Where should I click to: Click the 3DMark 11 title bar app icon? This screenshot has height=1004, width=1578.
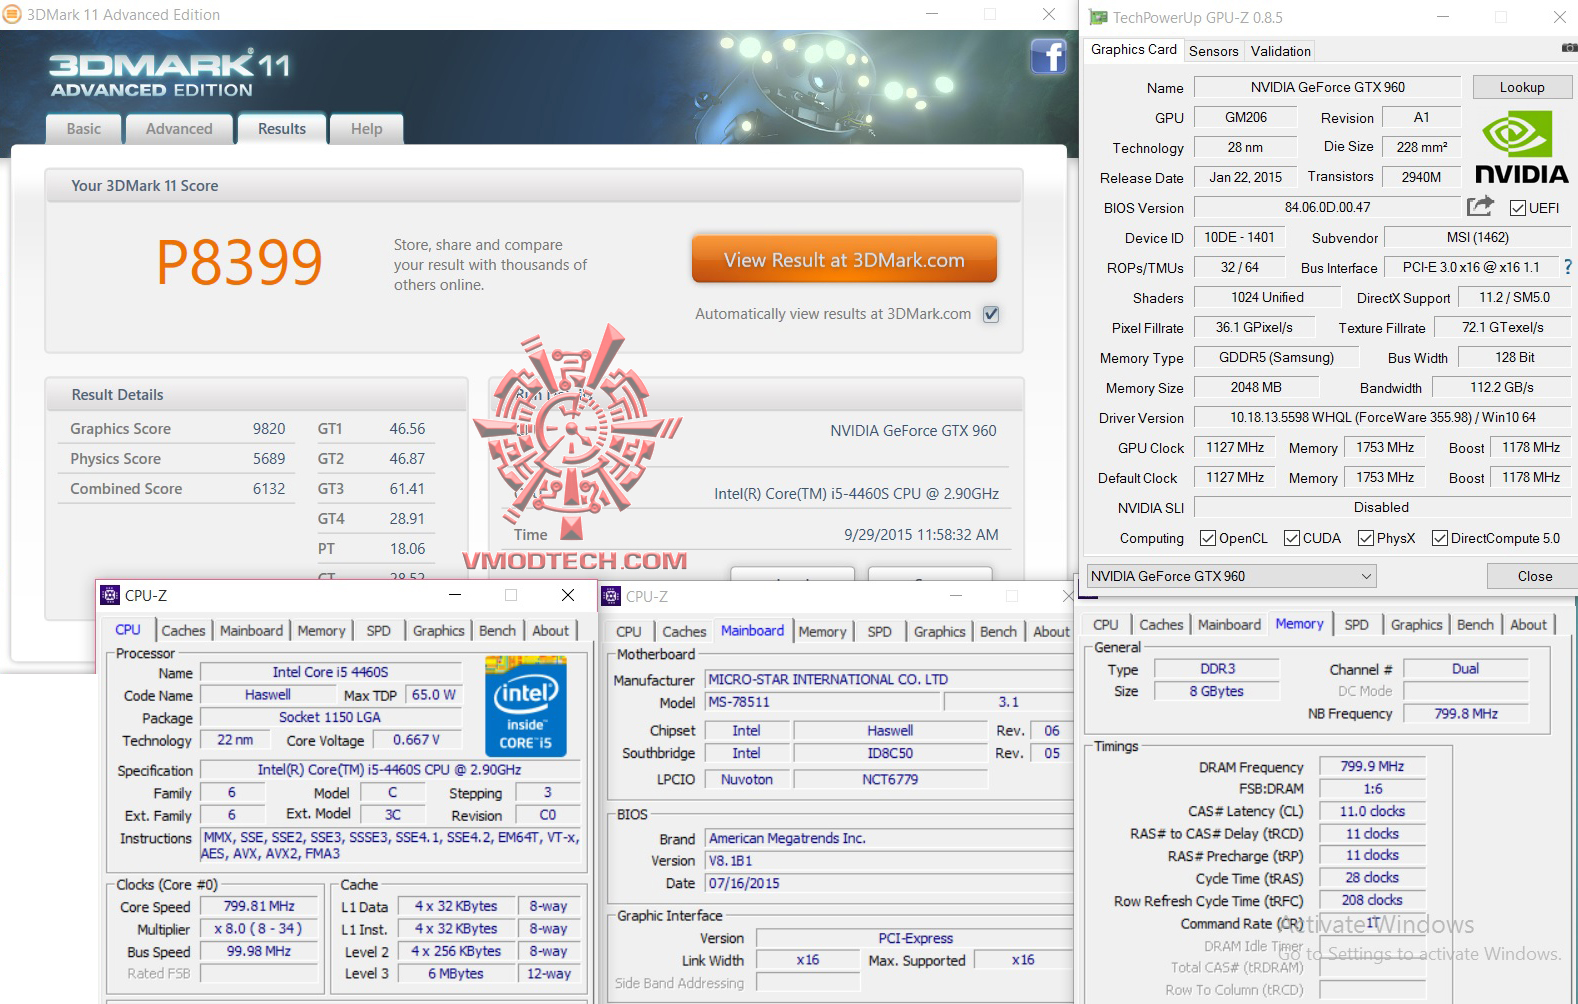tap(13, 15)
